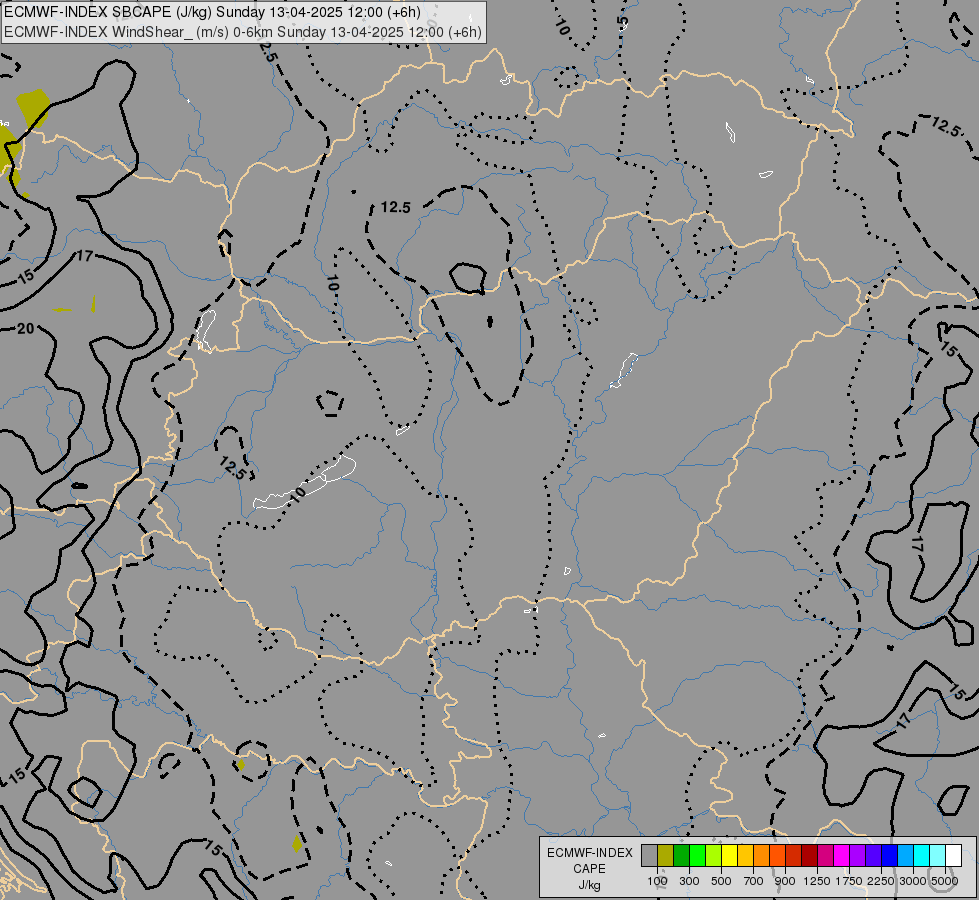
Task: Click the legend value 1750
Action: point(849,881)
